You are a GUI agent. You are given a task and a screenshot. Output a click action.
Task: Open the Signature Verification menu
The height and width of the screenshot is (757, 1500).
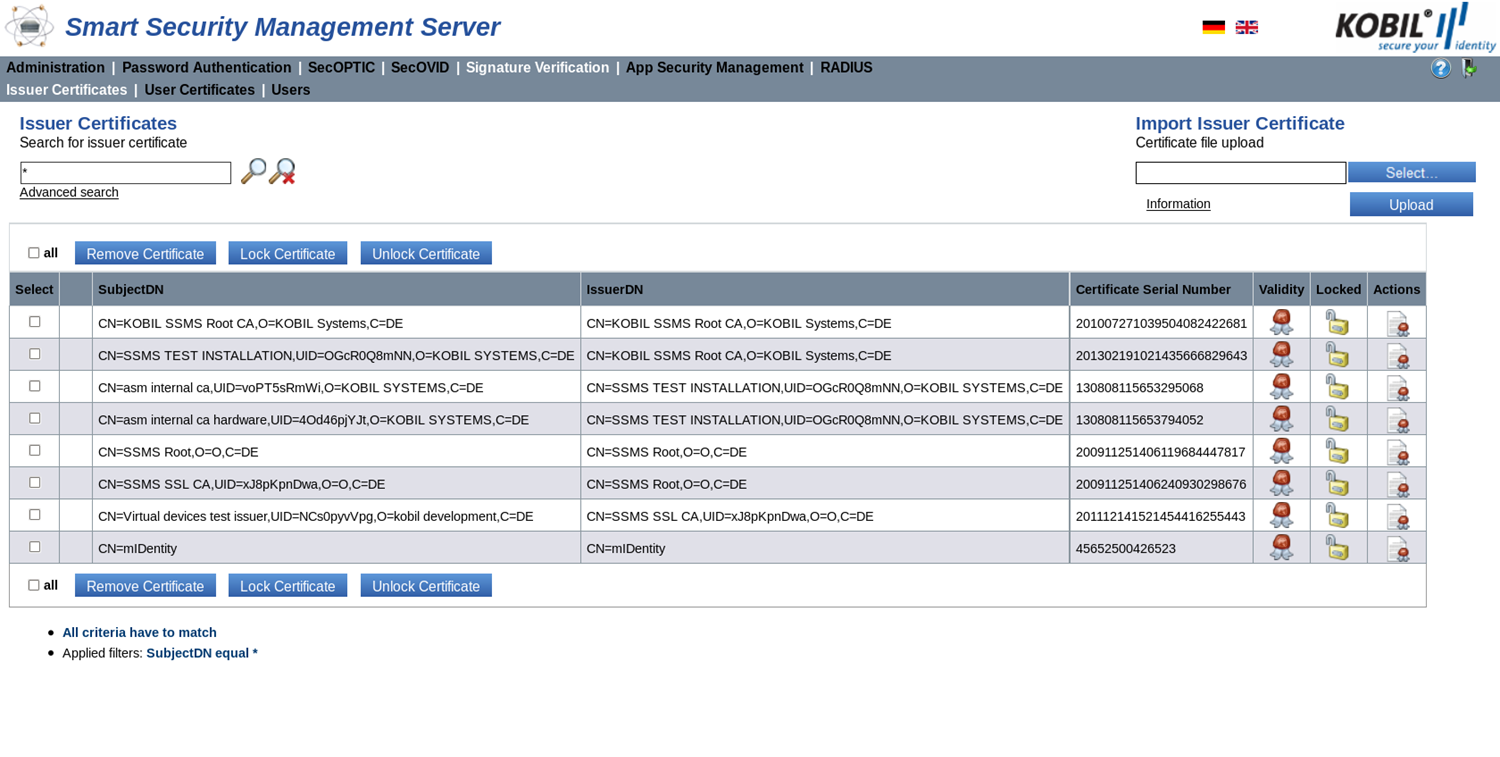click(537, 68)
